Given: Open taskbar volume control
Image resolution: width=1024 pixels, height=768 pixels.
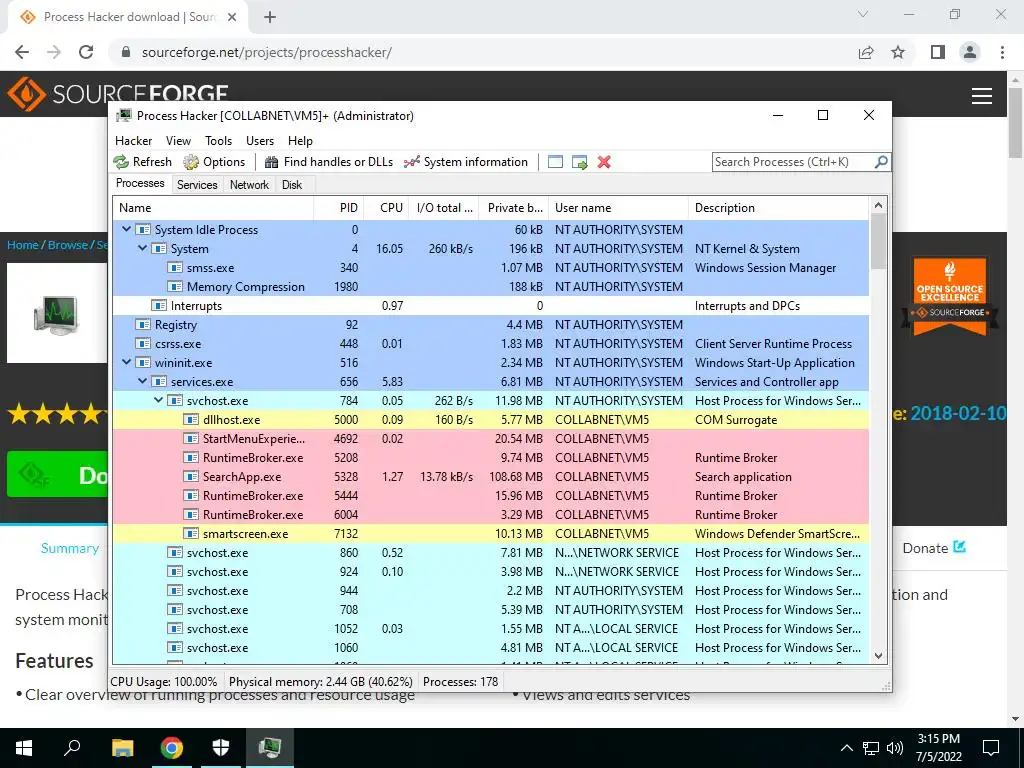Looking at the screenshot, I should [895, 748].
